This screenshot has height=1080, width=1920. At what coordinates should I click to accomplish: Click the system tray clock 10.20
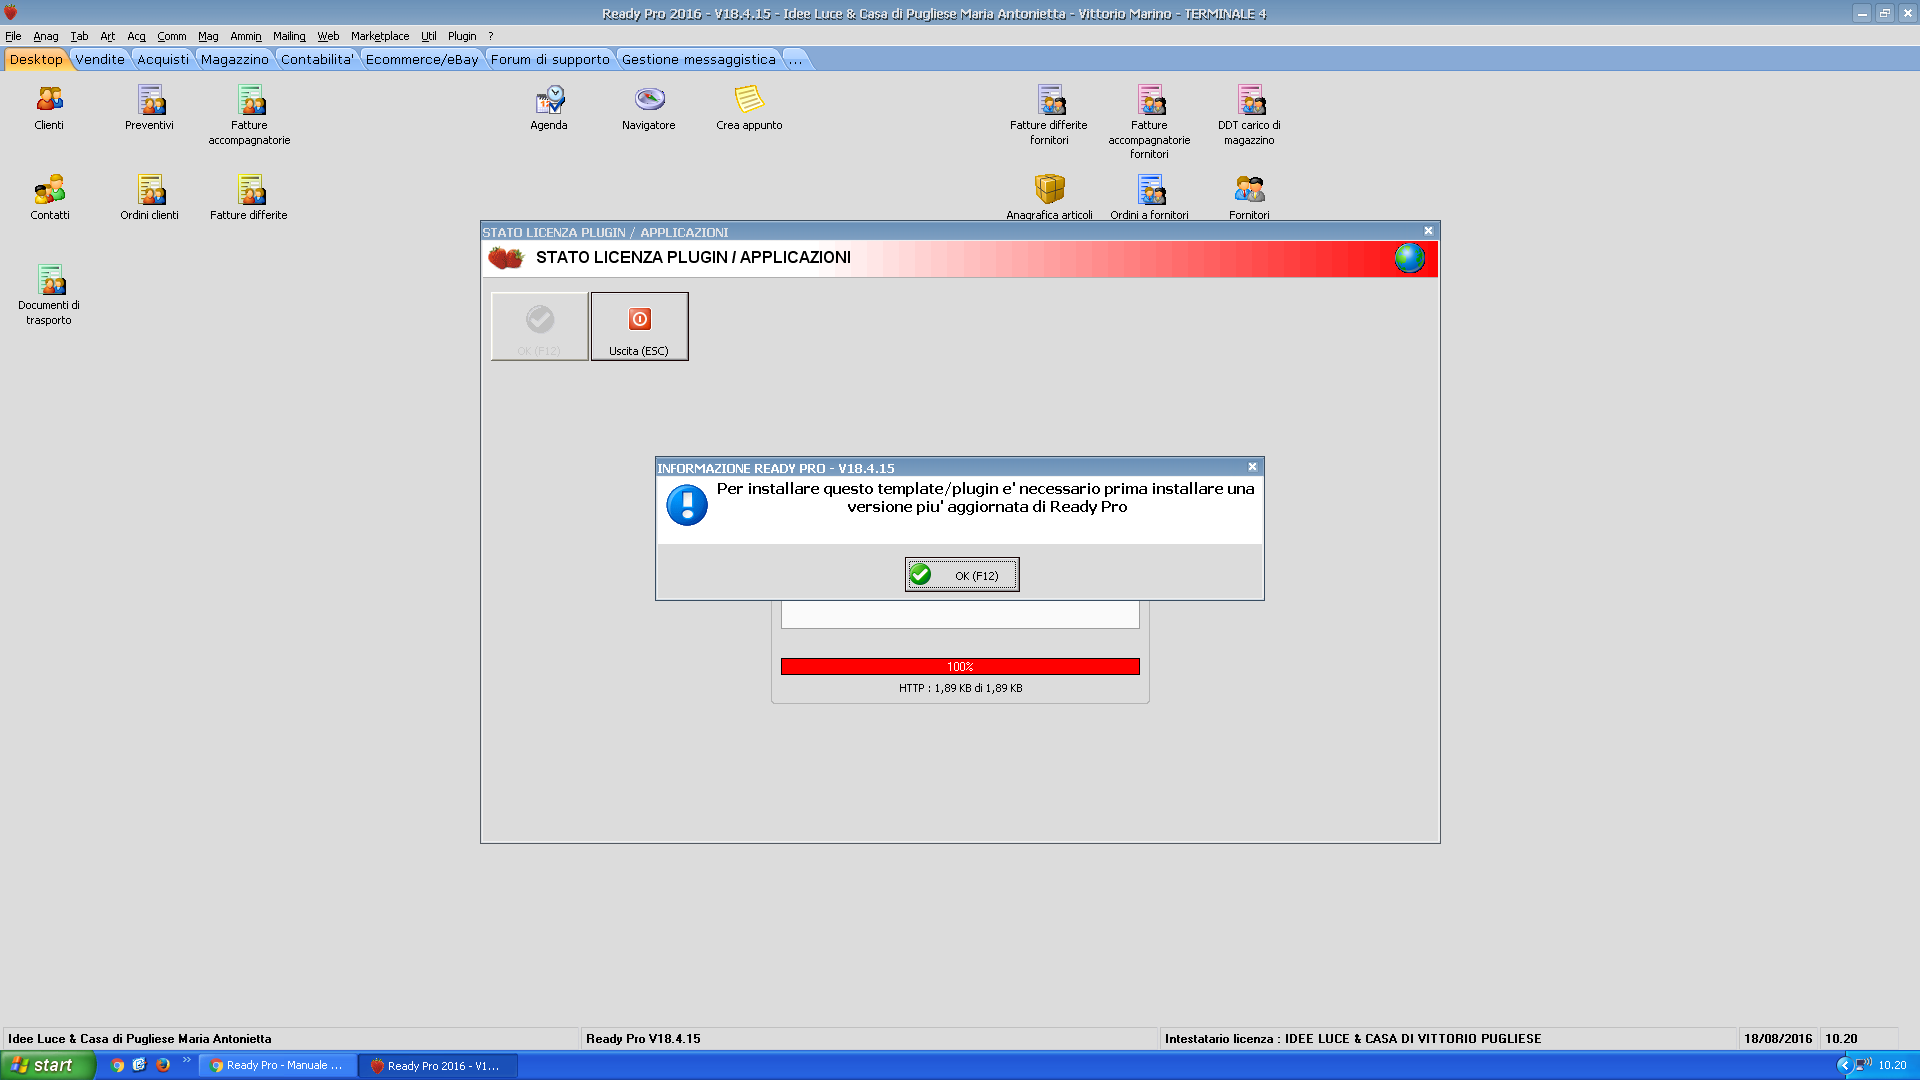(1892, 1065)
